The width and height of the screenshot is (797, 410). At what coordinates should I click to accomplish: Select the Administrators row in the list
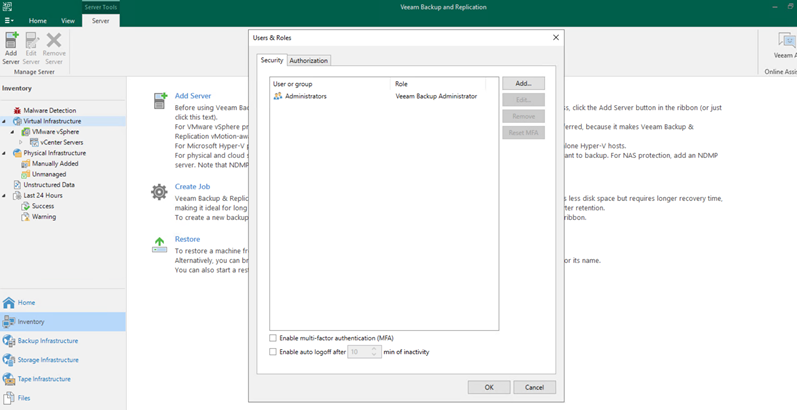point(305,97)
